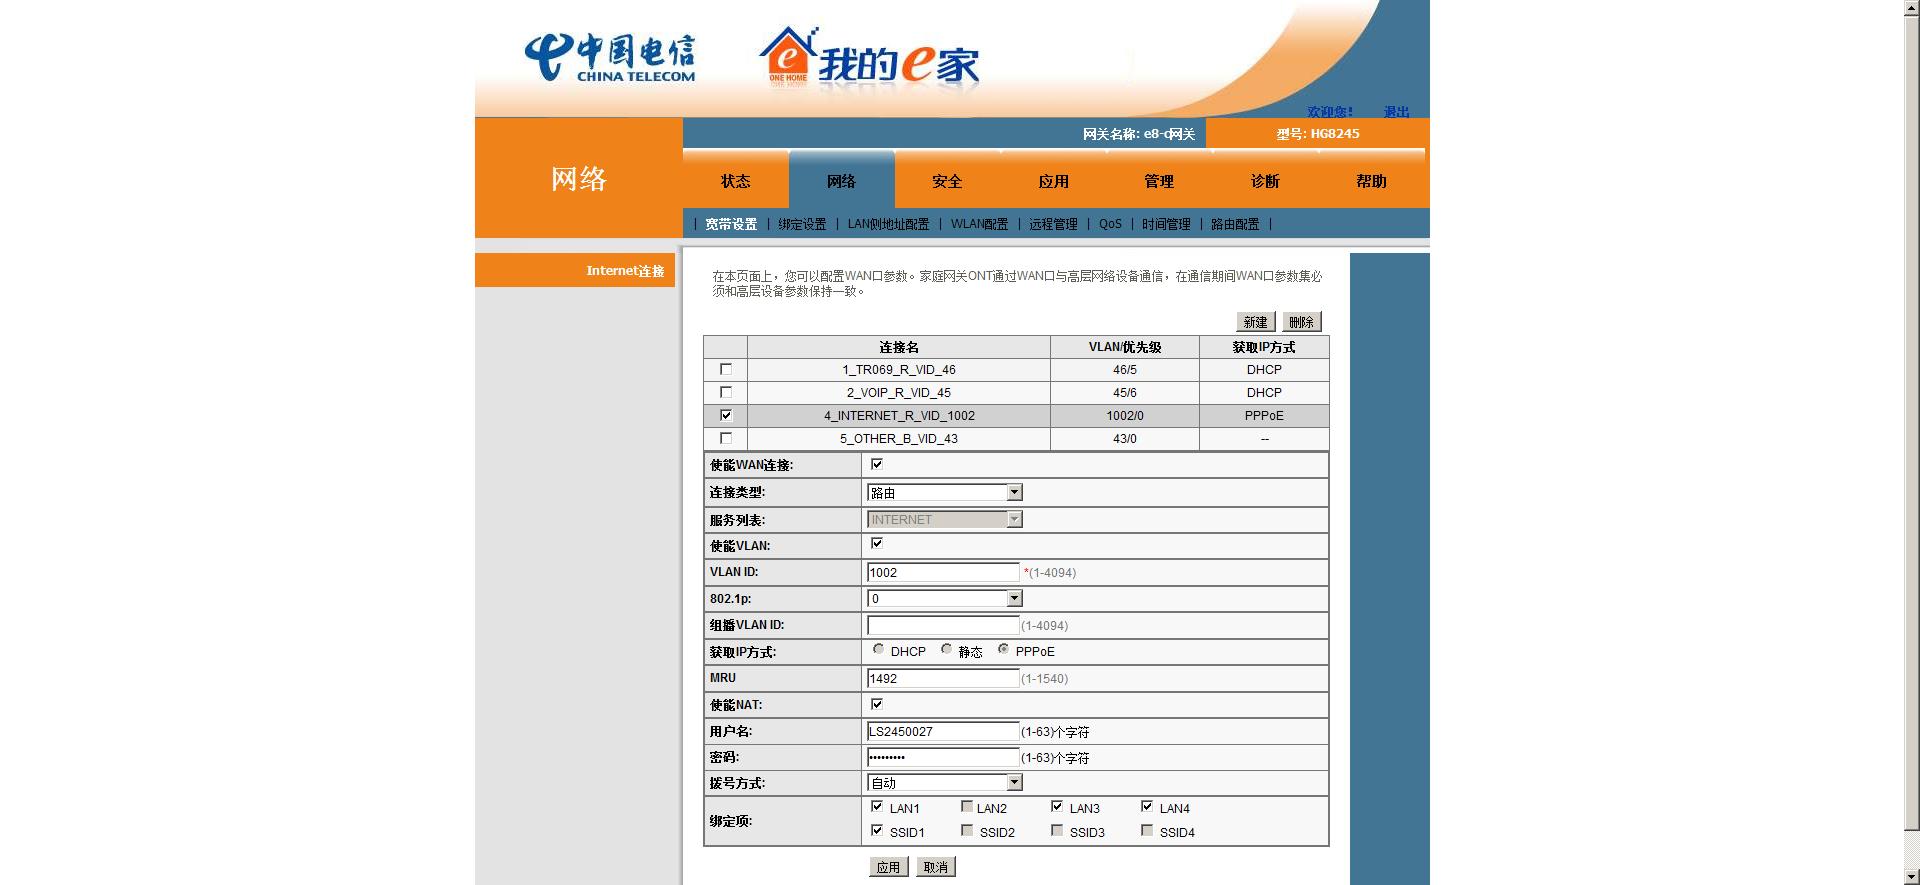Viewport: 1920px width, 885px height.
Task: Toggle the SSID1 binding checkbox
Action: pyautogui.click(x=877, y=830)
